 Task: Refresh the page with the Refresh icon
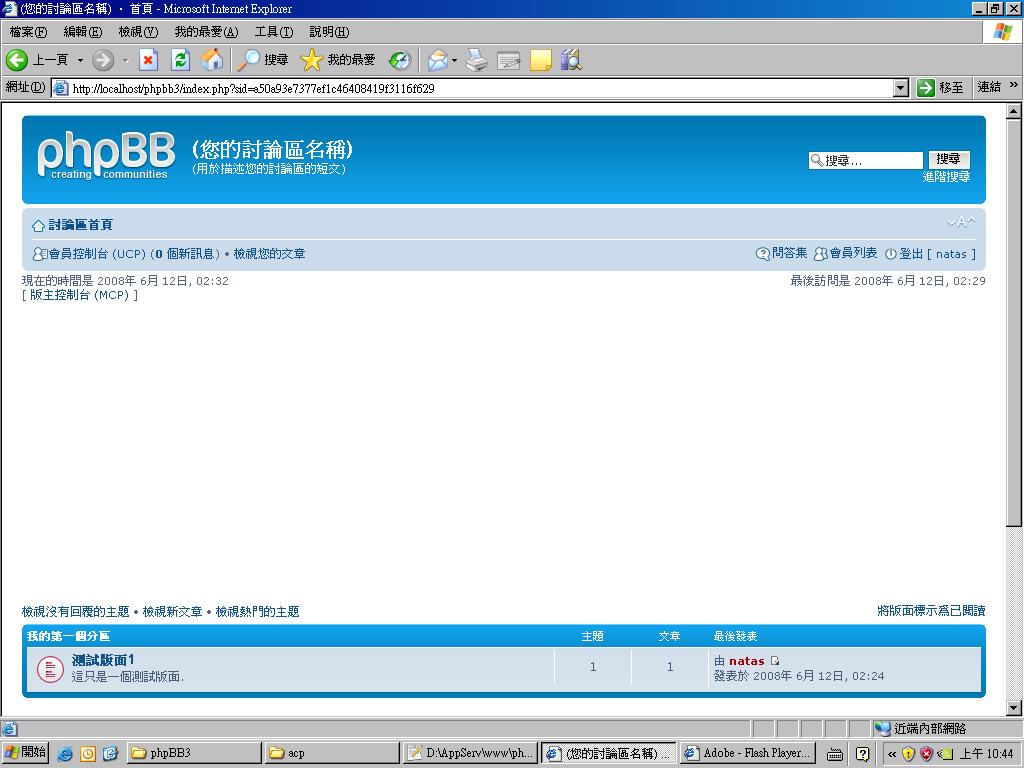(180, 60)
